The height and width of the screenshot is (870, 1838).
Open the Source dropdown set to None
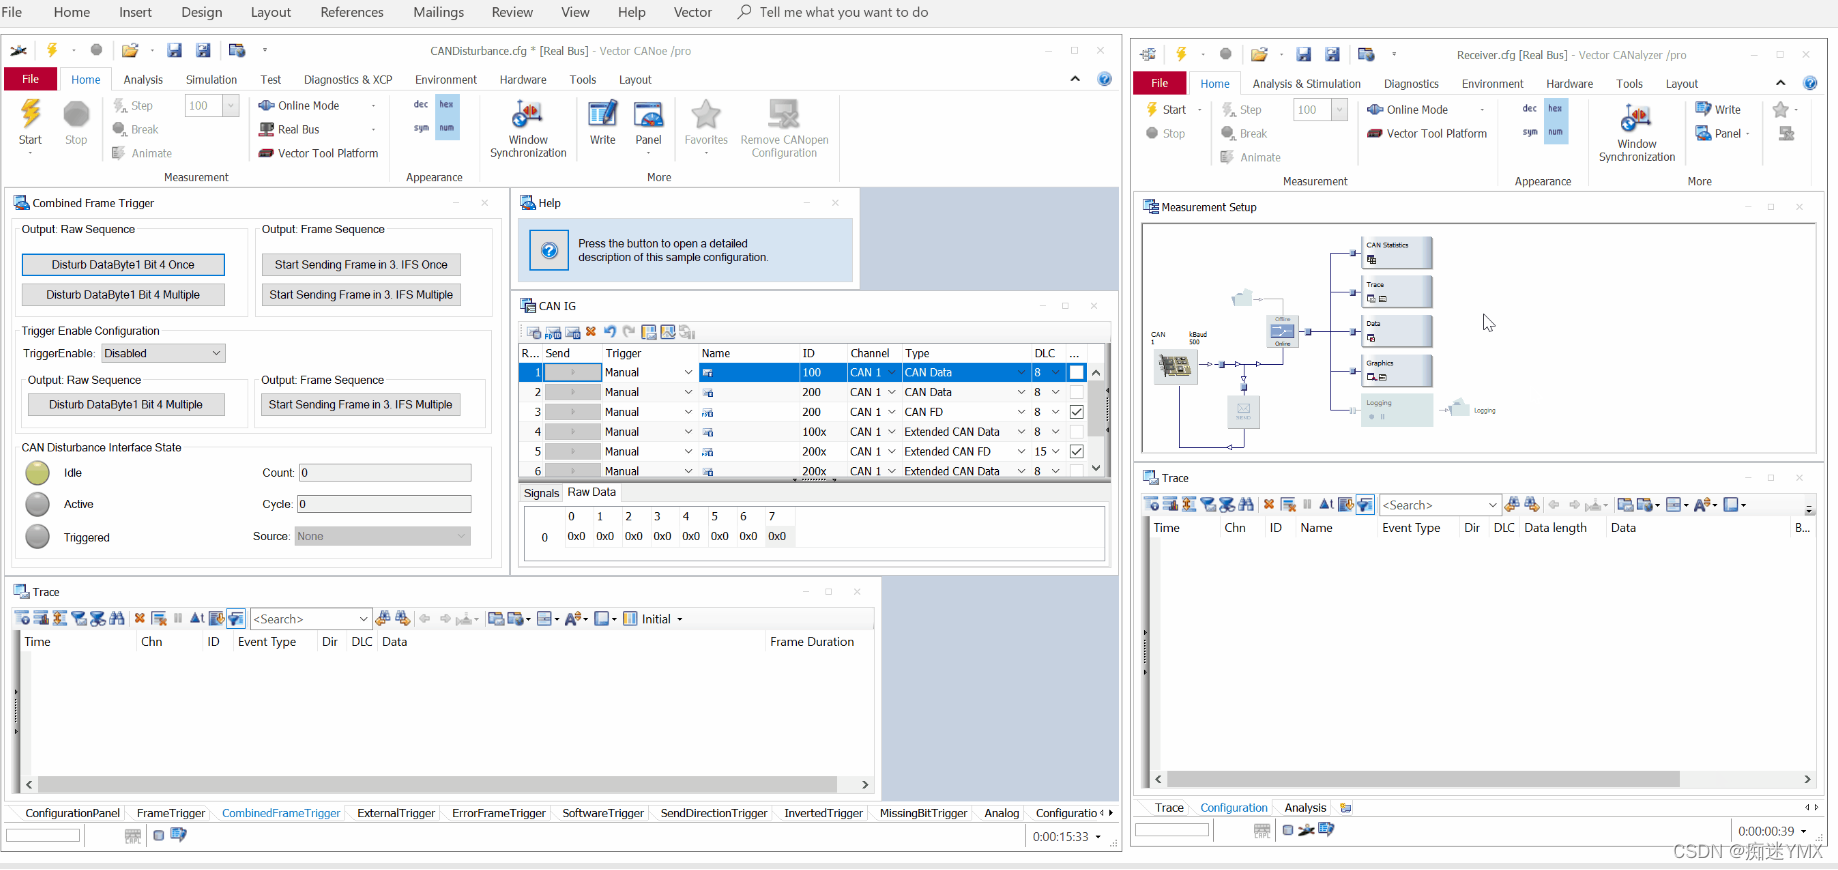click(x=382, y=537)
